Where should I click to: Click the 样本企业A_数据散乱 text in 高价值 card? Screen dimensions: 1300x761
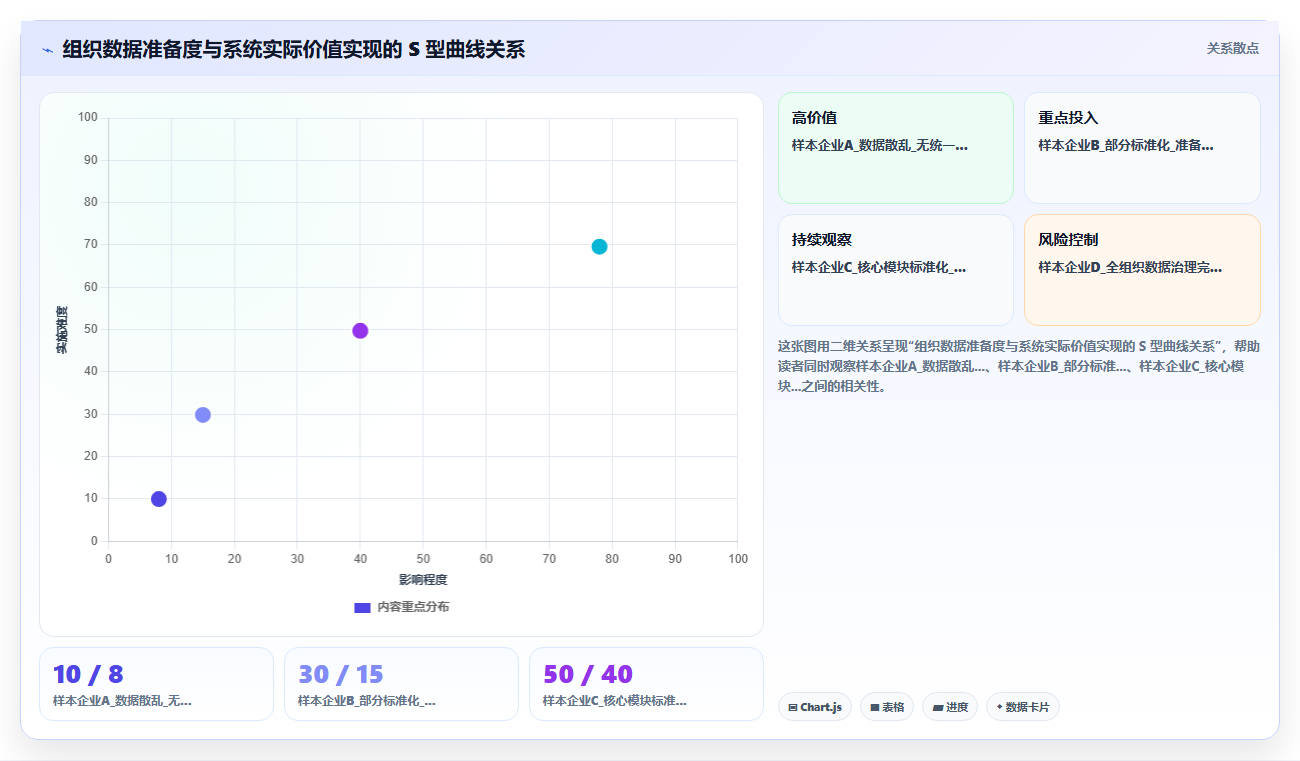[880, 145]
